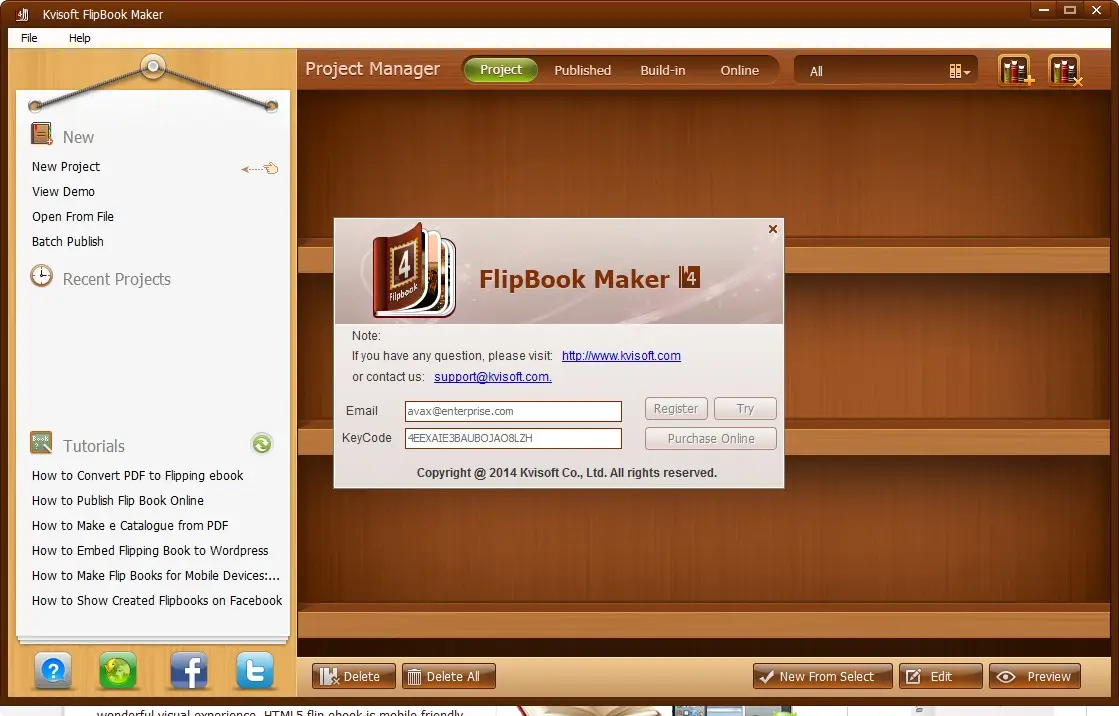This screenshot has height=716, width=1119.
Task: Click the Preview button
Action: point(1035,676)
